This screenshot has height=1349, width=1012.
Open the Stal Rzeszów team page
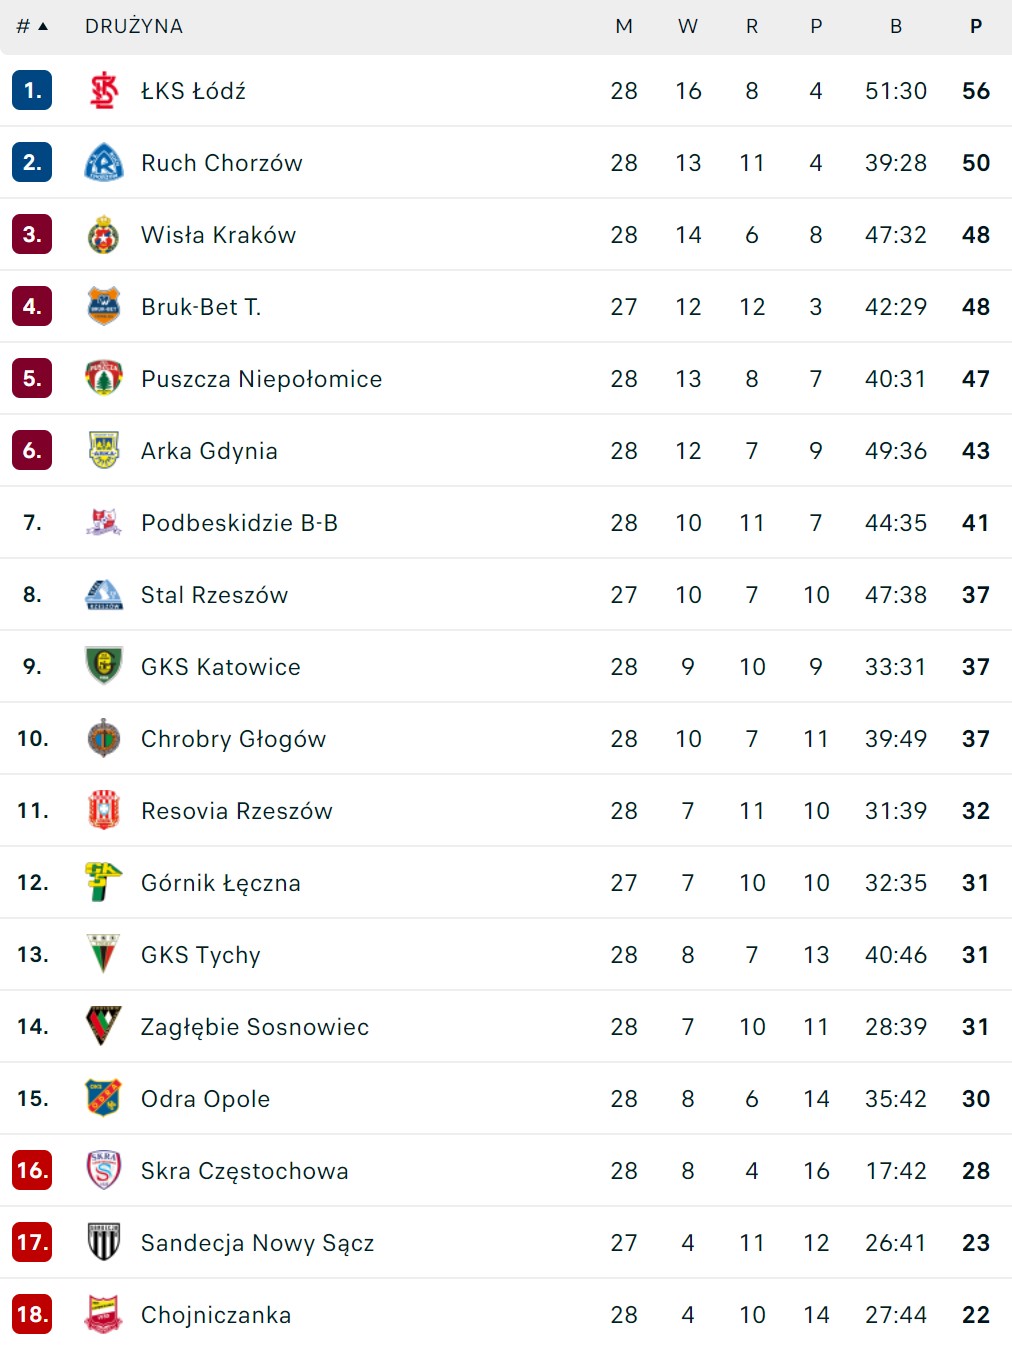pyautogui.click(x=214, y=595)
